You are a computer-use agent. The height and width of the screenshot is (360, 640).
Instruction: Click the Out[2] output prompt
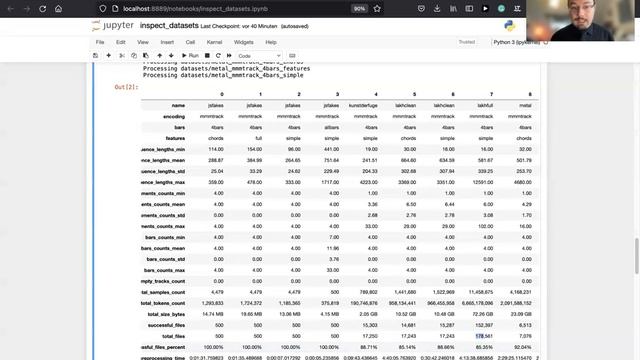click(x=127, y=87)
